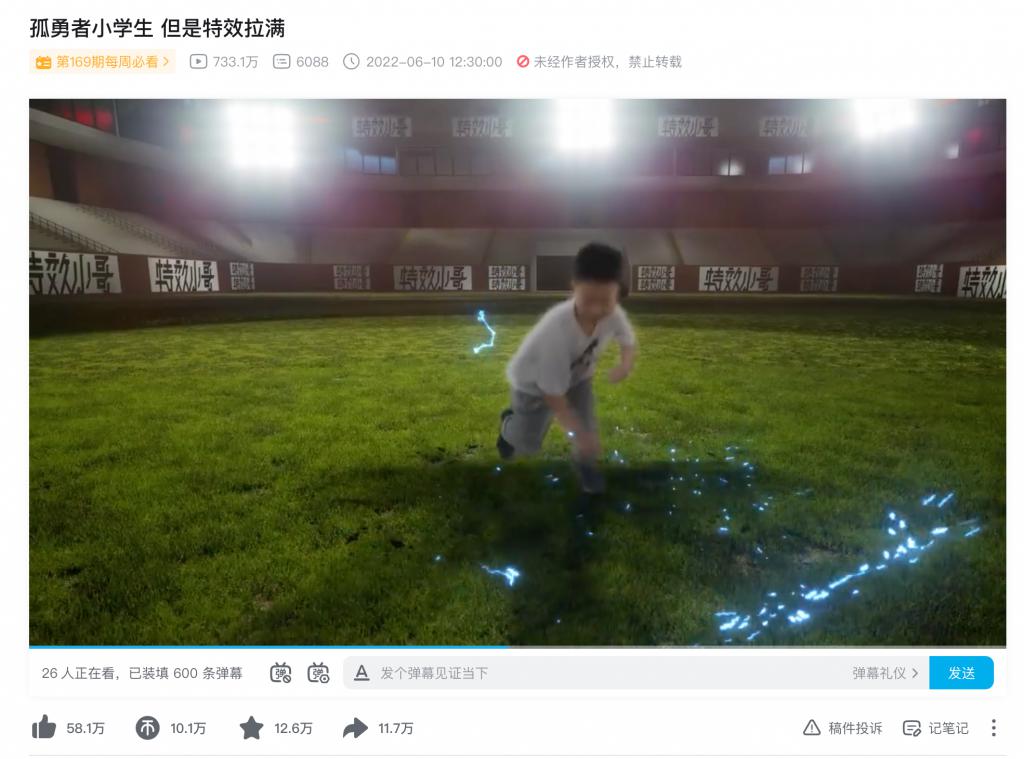
Task: Click the video frame to toggle playback
Action: pos(517,372)
